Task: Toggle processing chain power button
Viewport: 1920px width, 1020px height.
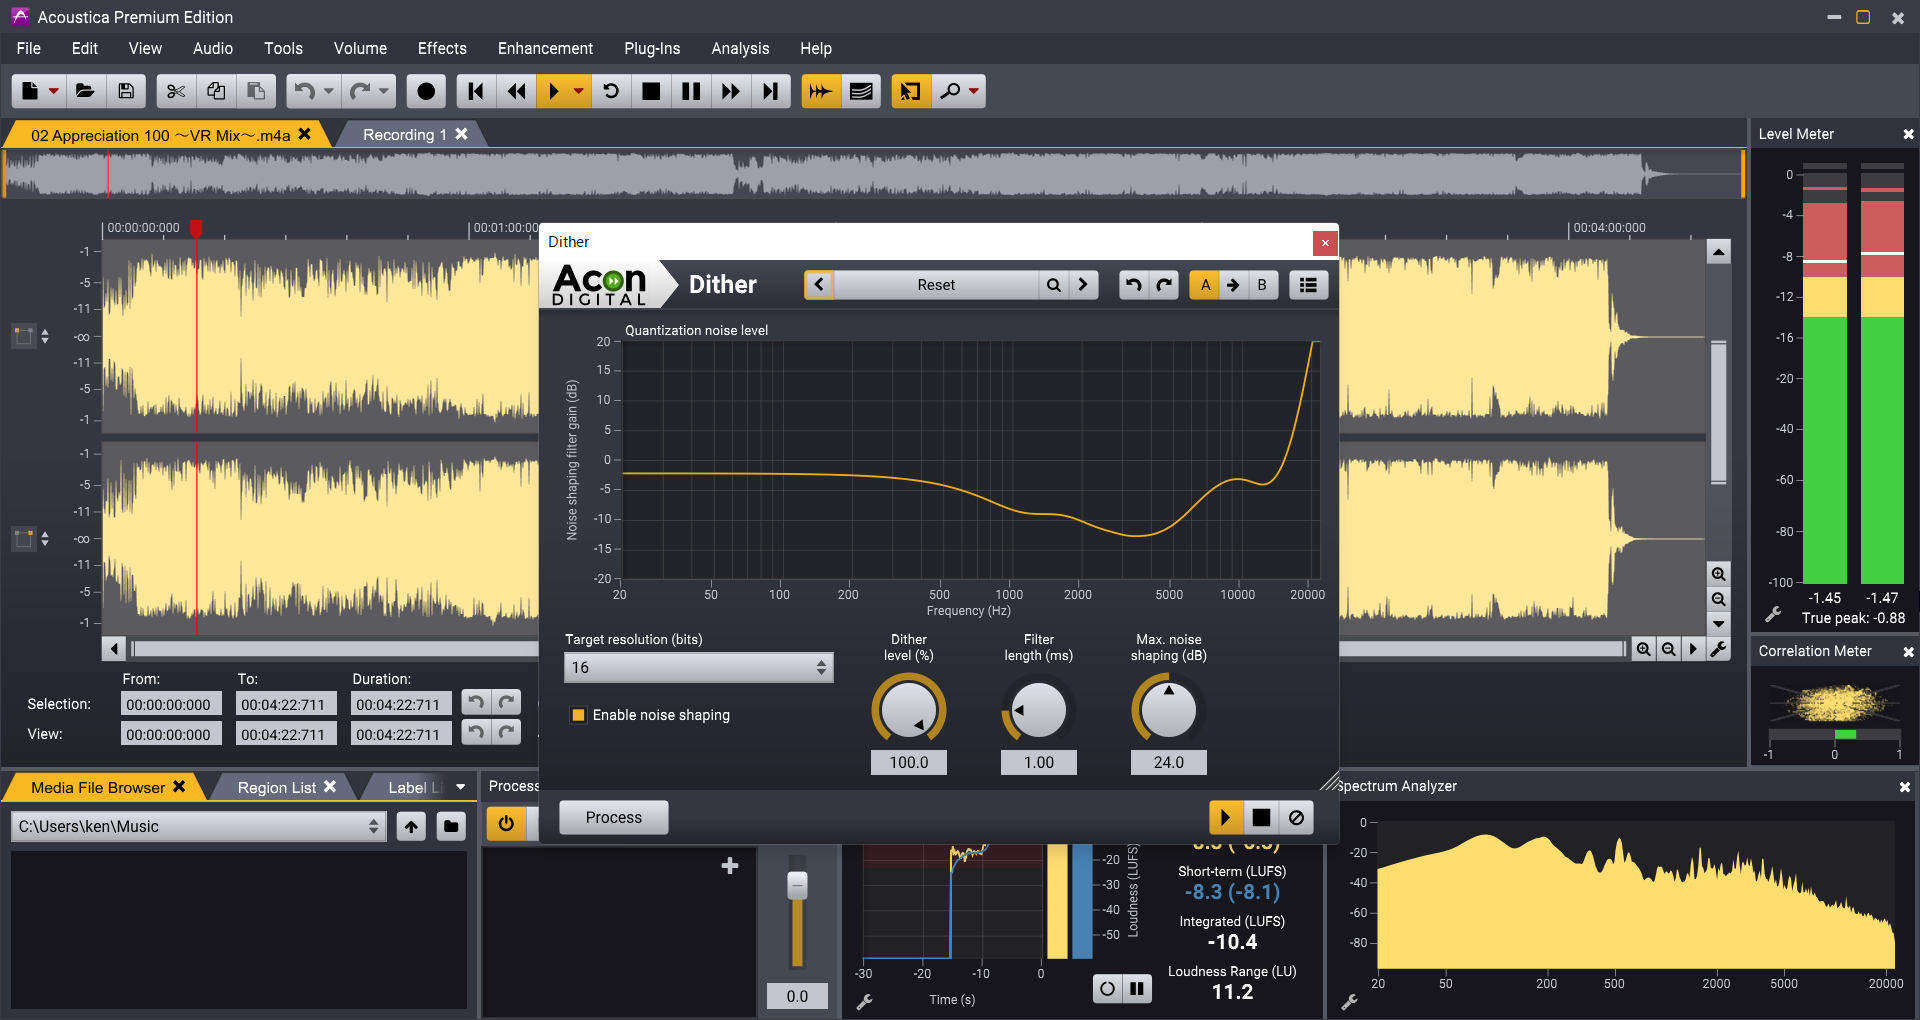Action: [x=507, y=823]
